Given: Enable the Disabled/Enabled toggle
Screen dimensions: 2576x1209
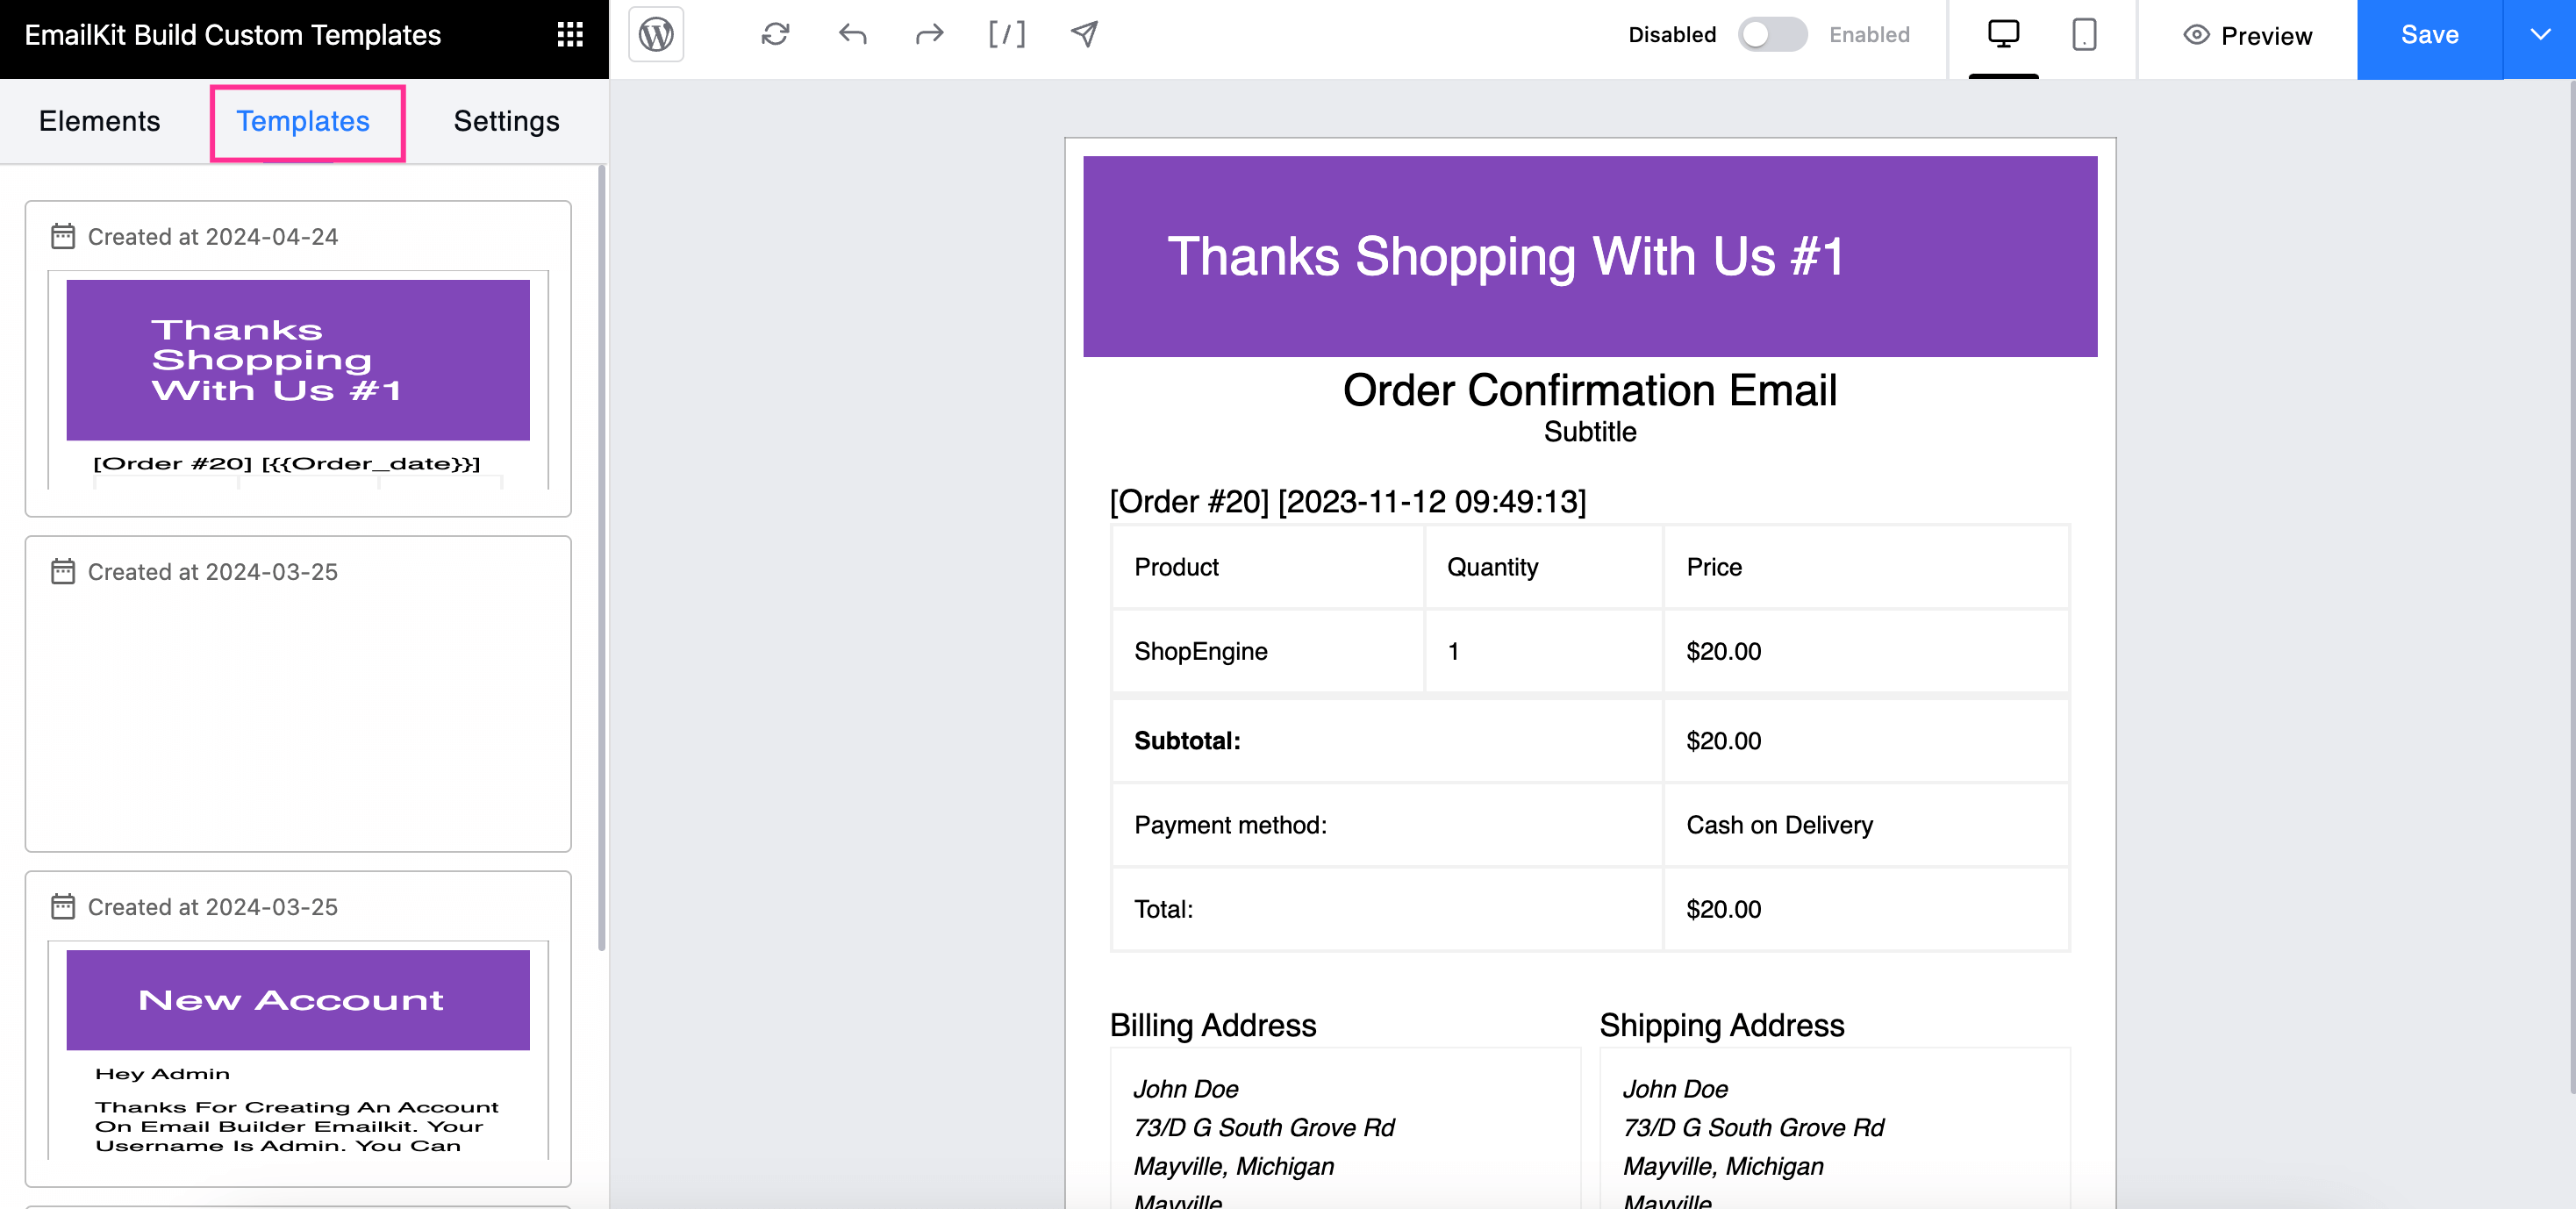Looking at the screenshot, I should [x=1771, y=32].
